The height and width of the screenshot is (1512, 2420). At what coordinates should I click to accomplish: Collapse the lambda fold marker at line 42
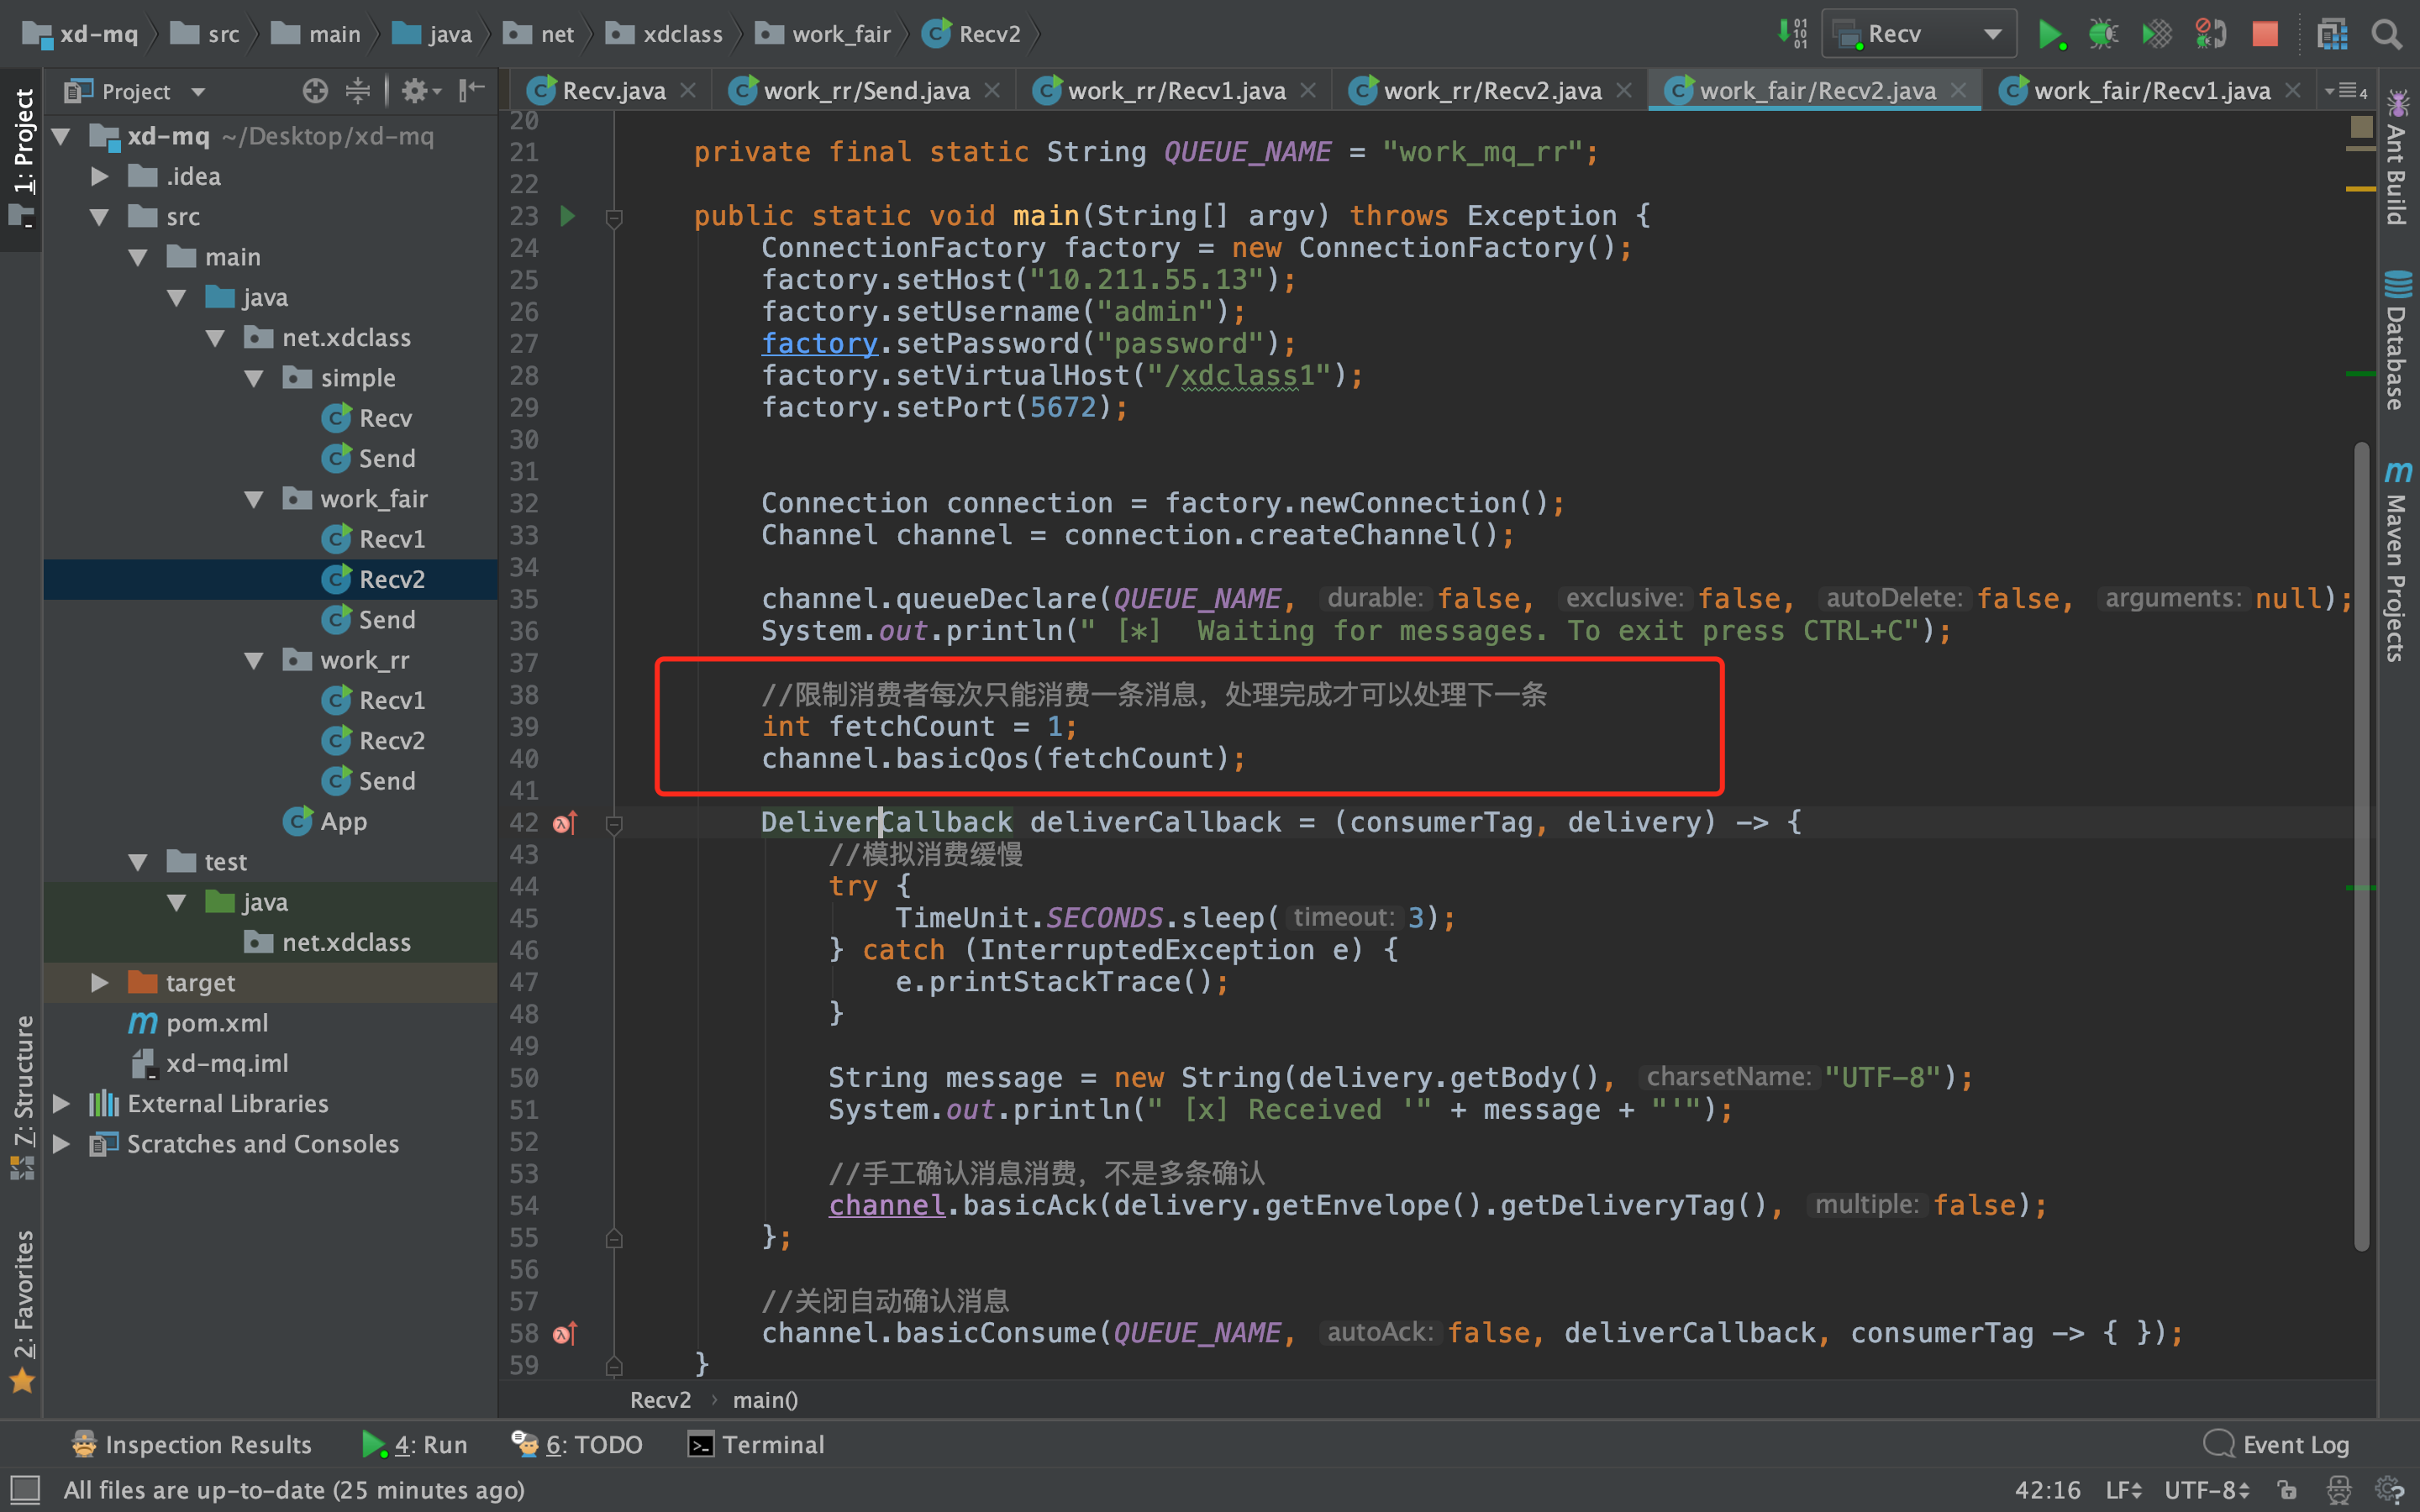pos(614,824)
